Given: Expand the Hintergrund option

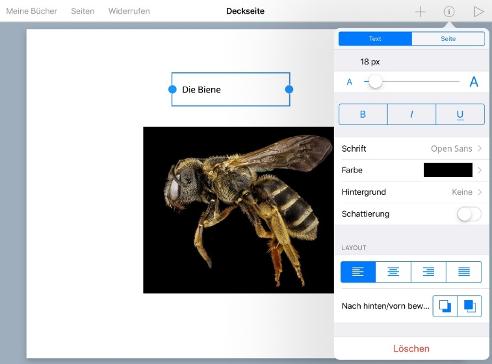Looking at the screenshot, I should click(411, 192).
